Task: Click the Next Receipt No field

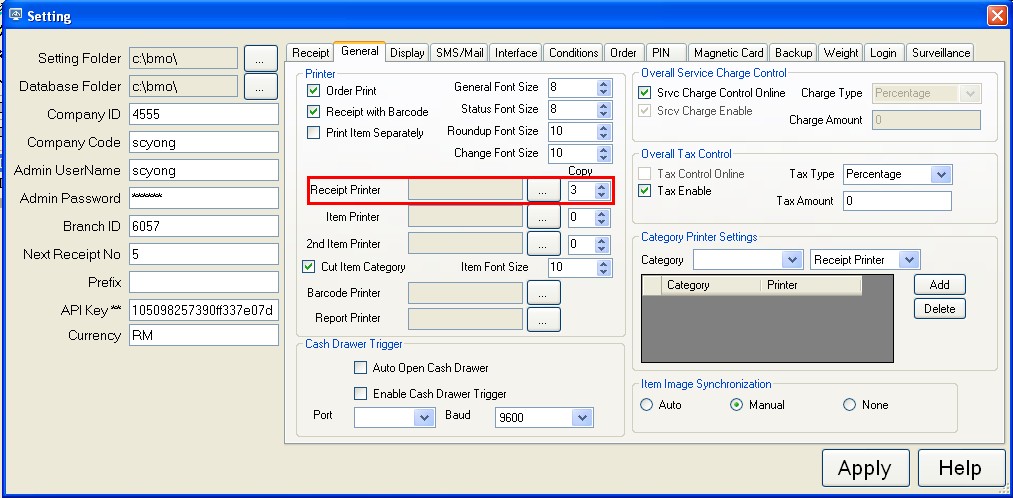Action: point(204,254)
